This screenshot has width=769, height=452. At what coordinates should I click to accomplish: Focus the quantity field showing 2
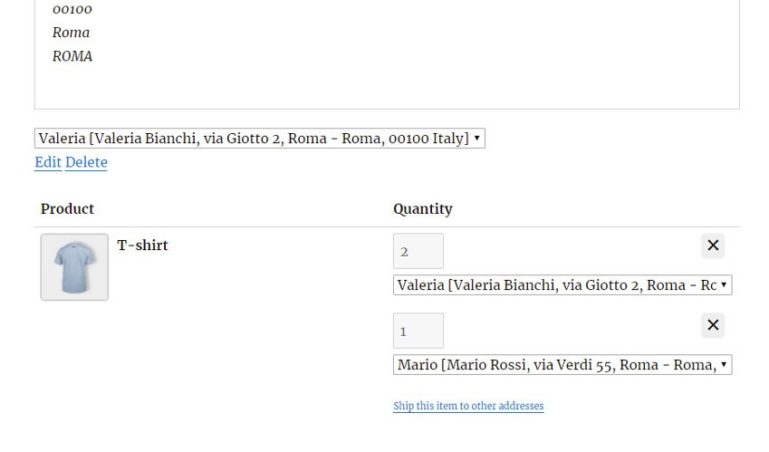tap(418, 251)
